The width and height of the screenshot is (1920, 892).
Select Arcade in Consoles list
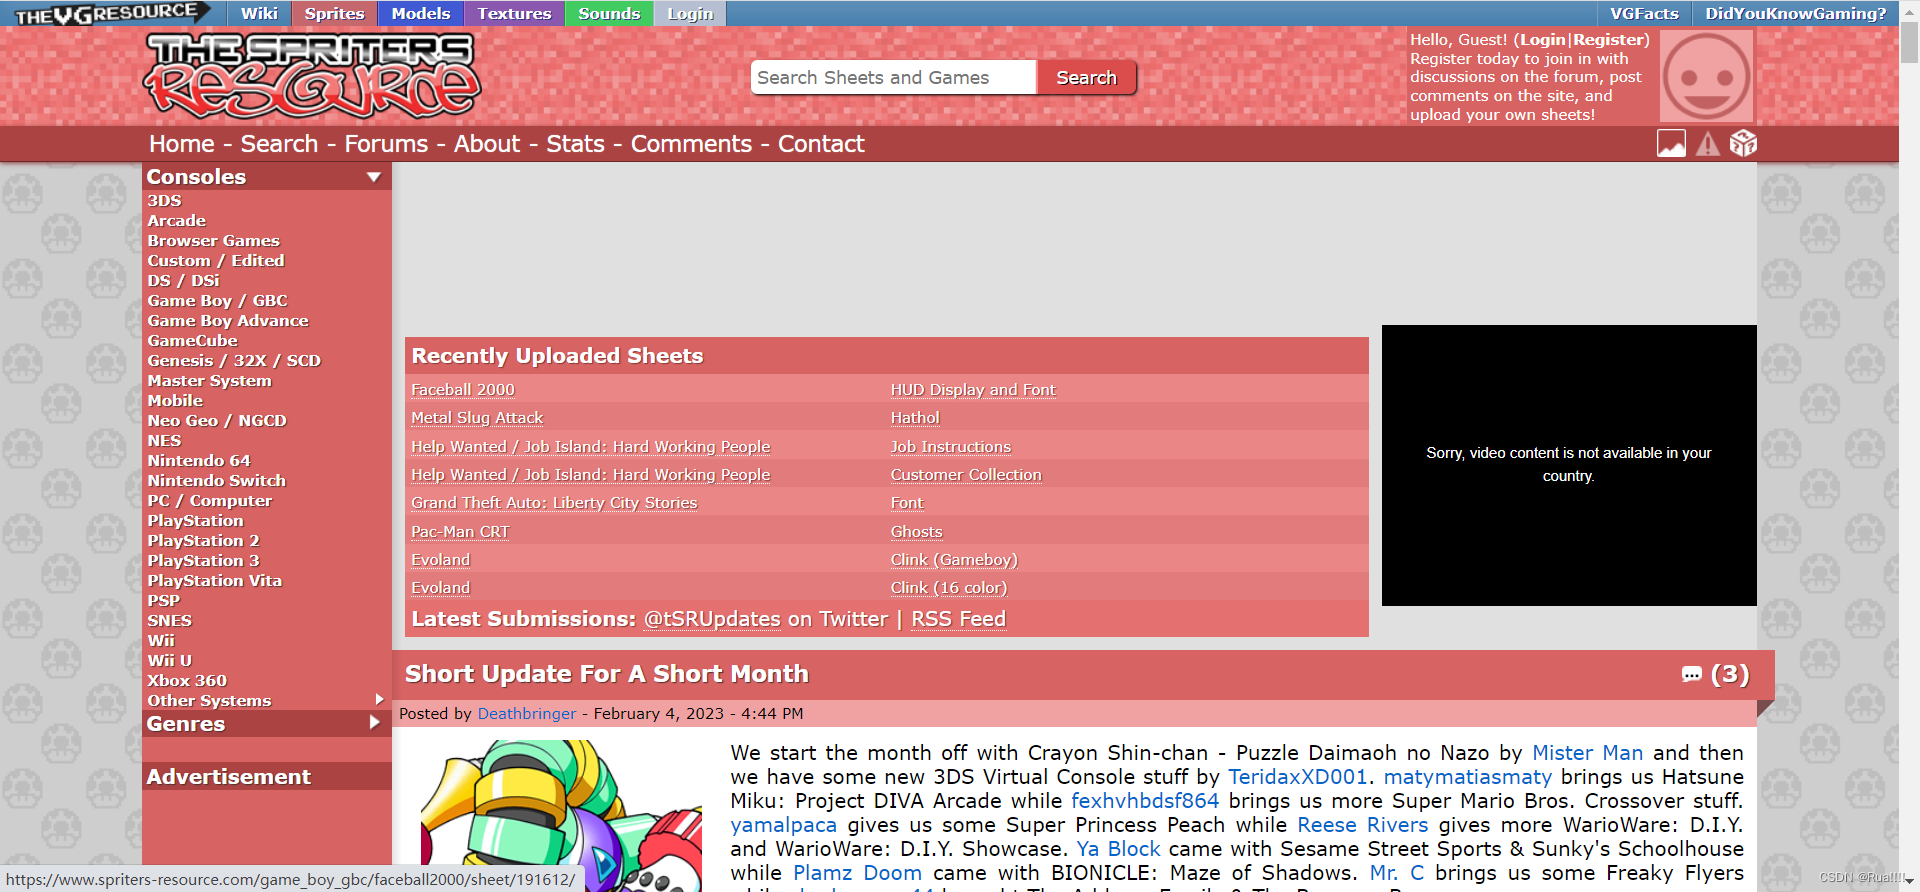pos(176,220)
